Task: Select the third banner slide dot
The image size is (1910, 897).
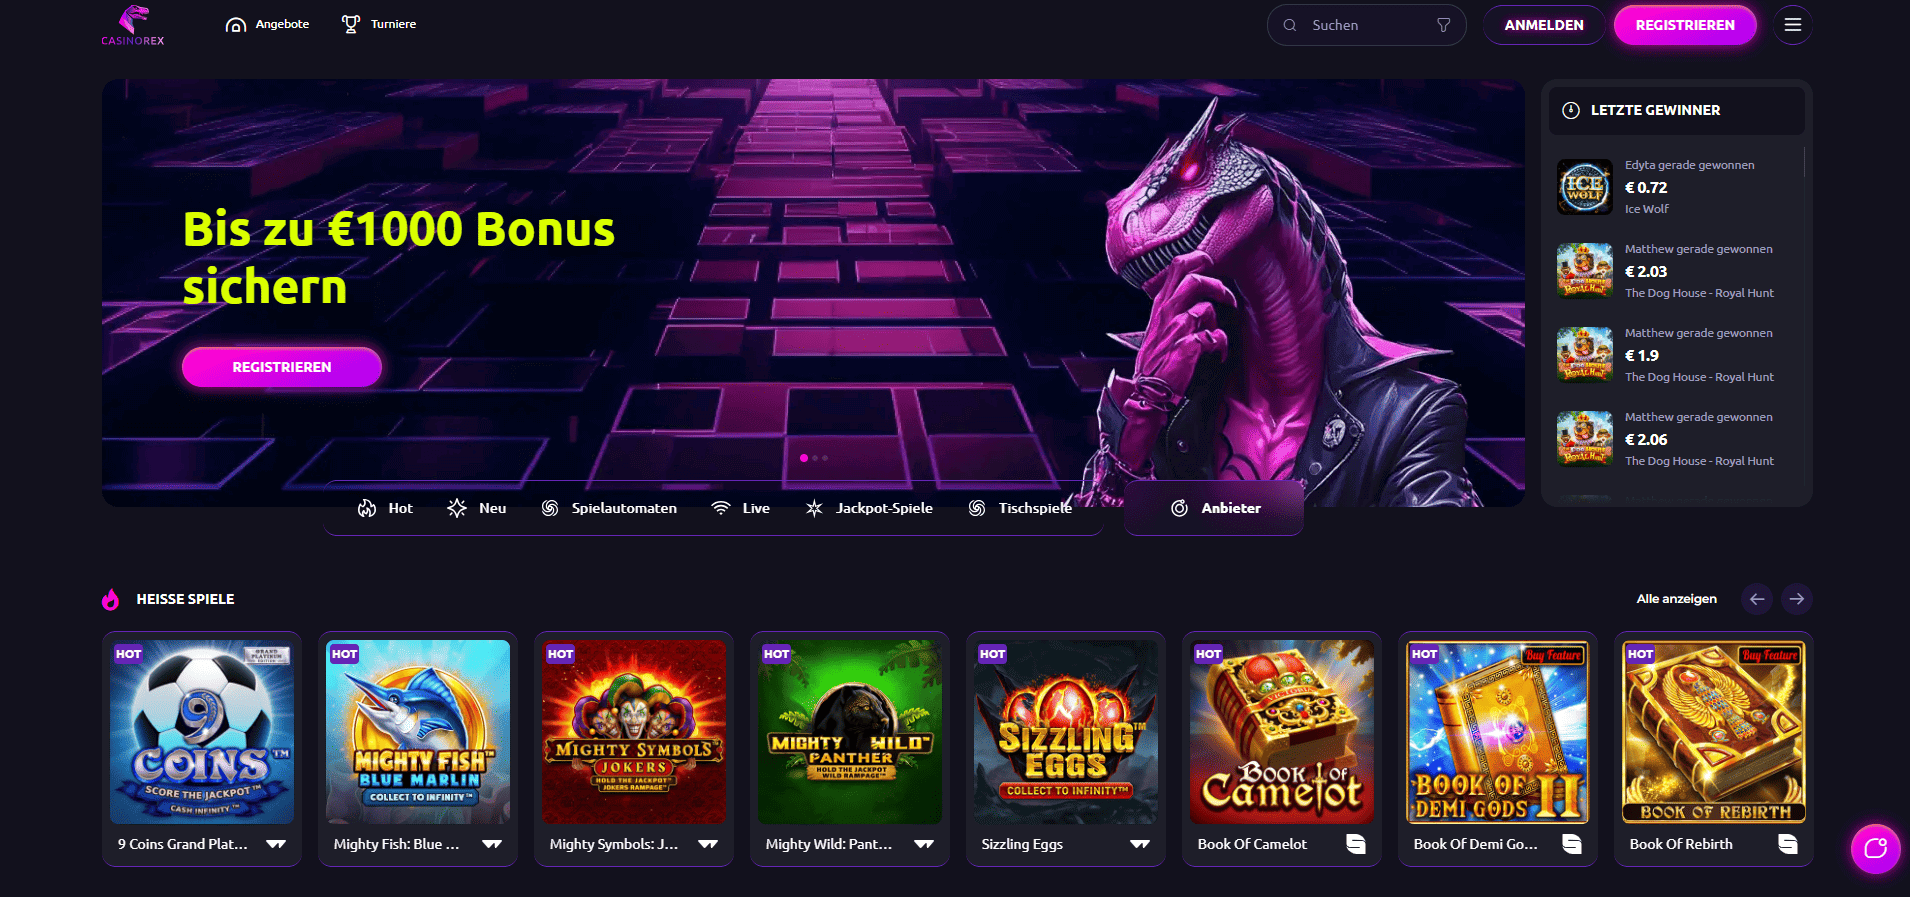Action: coord(825,458)
